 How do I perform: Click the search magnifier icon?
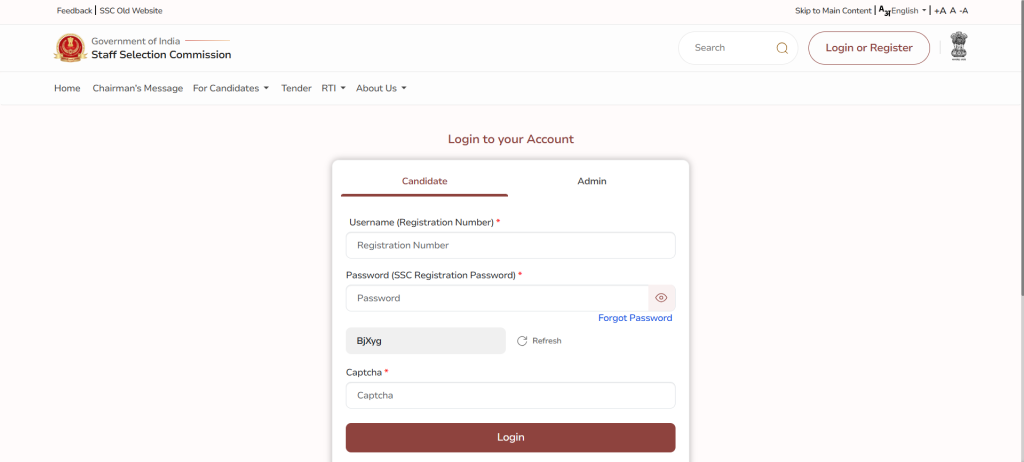(x=782, y=48)
